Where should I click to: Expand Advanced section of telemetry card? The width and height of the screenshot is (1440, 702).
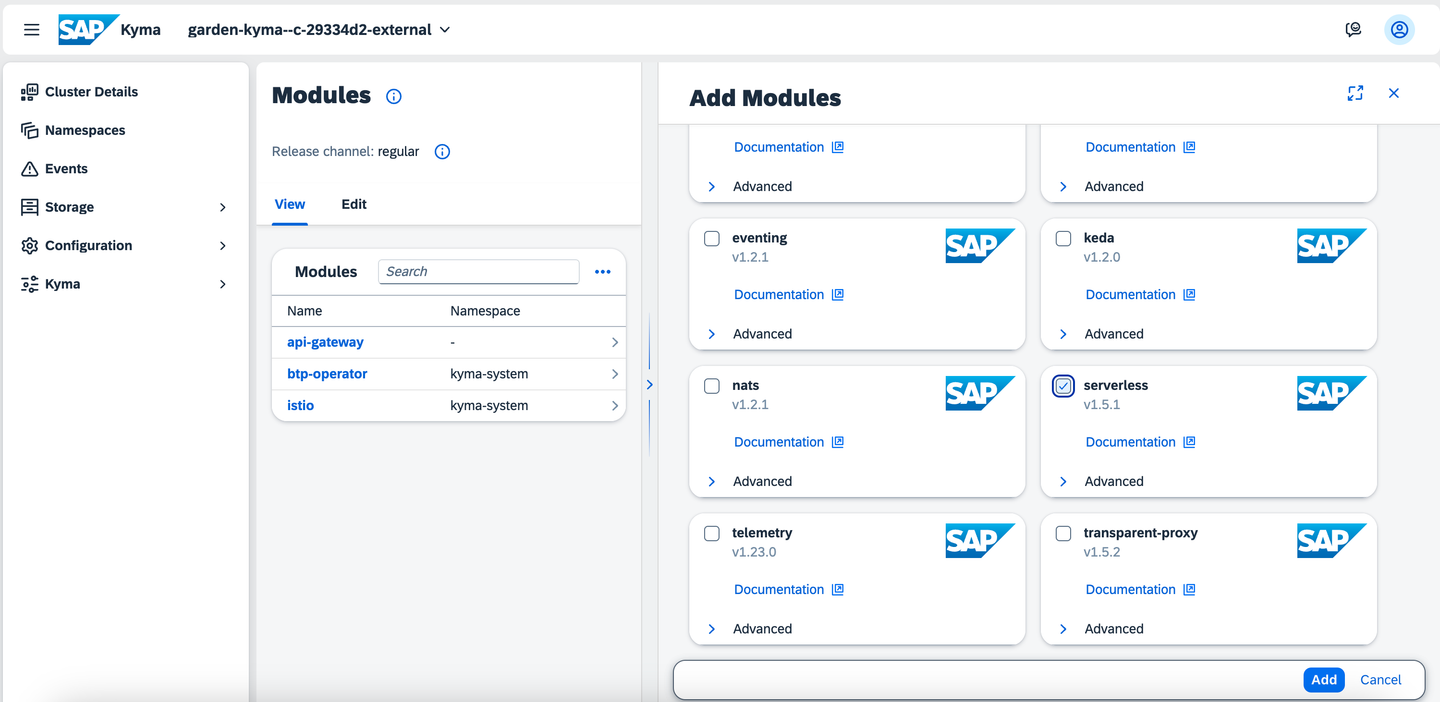coord(712,629)
